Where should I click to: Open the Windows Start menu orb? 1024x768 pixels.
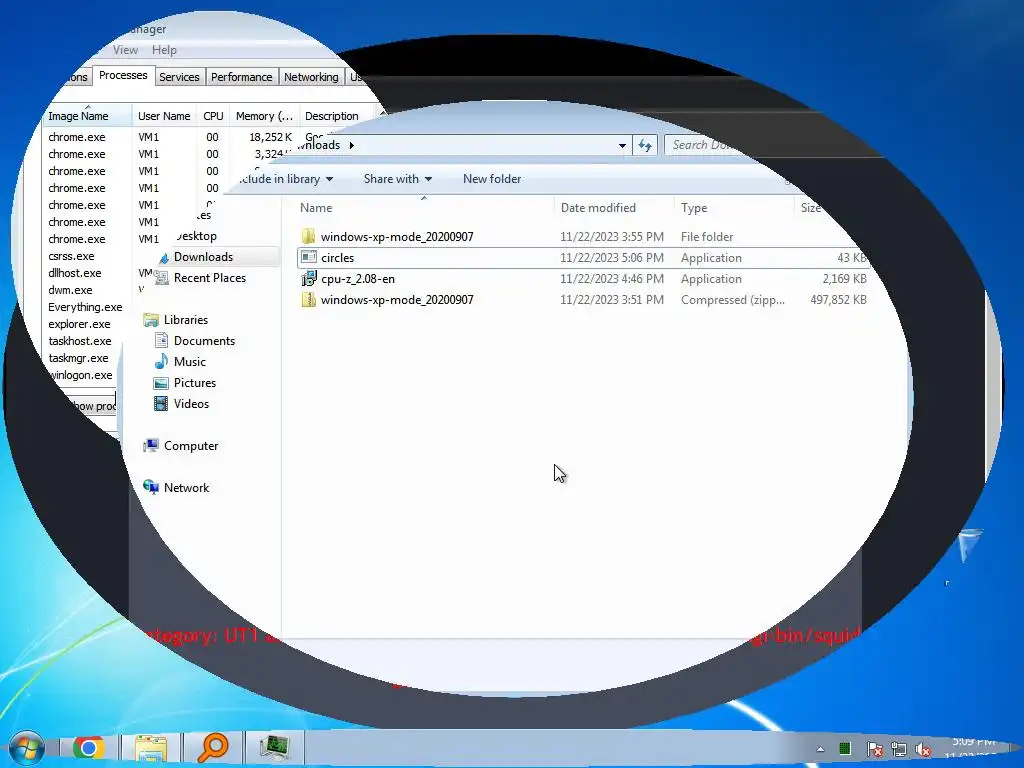pos(26,748)
